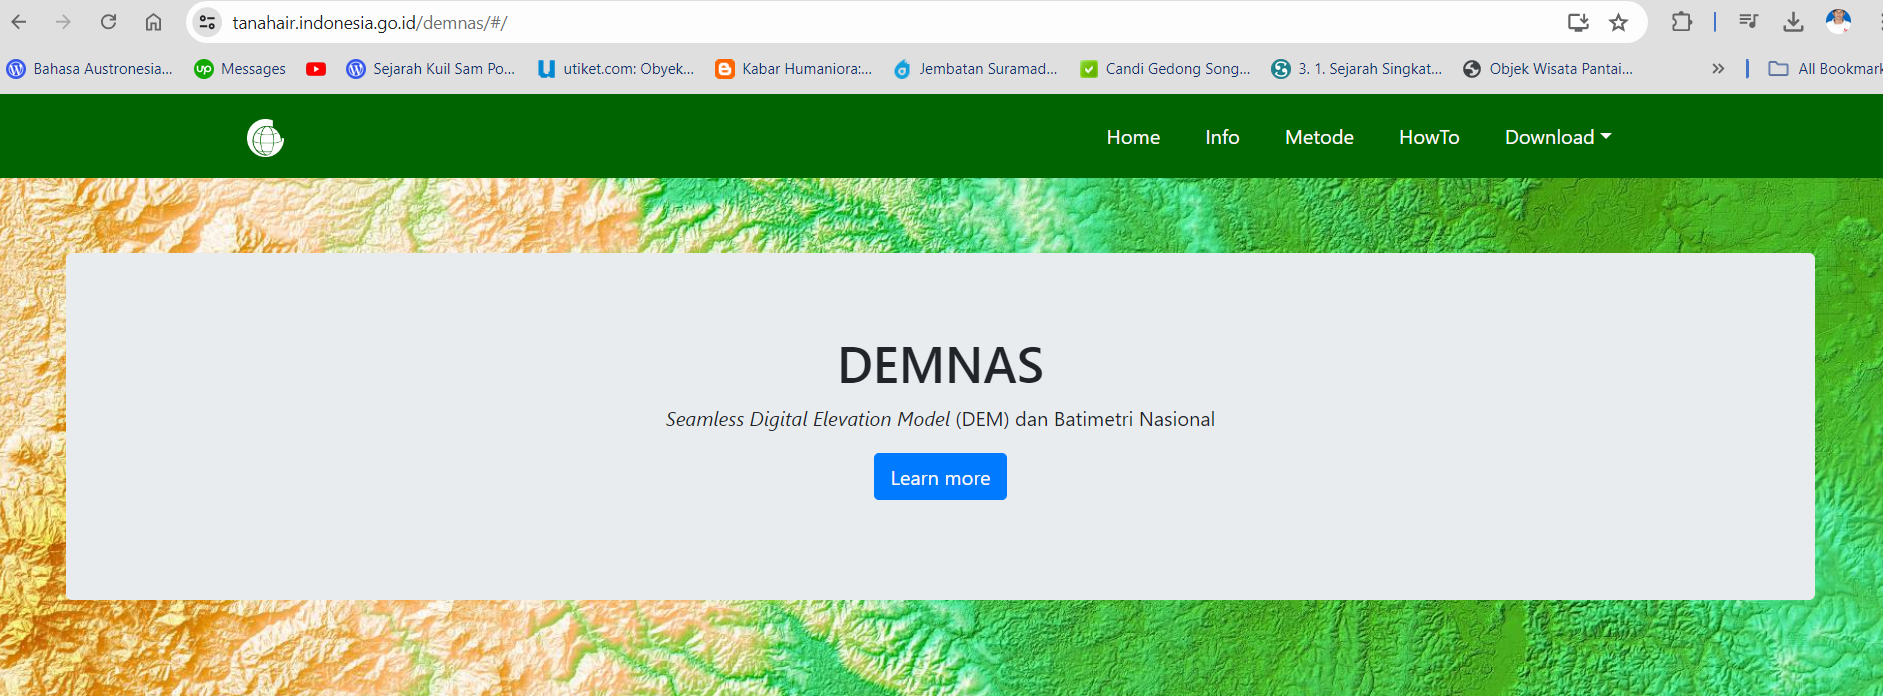This screenshot has height=696, width=1883.
Task: View site information icon in address bar
Action: pyautogui.click(x=207, y=22)
